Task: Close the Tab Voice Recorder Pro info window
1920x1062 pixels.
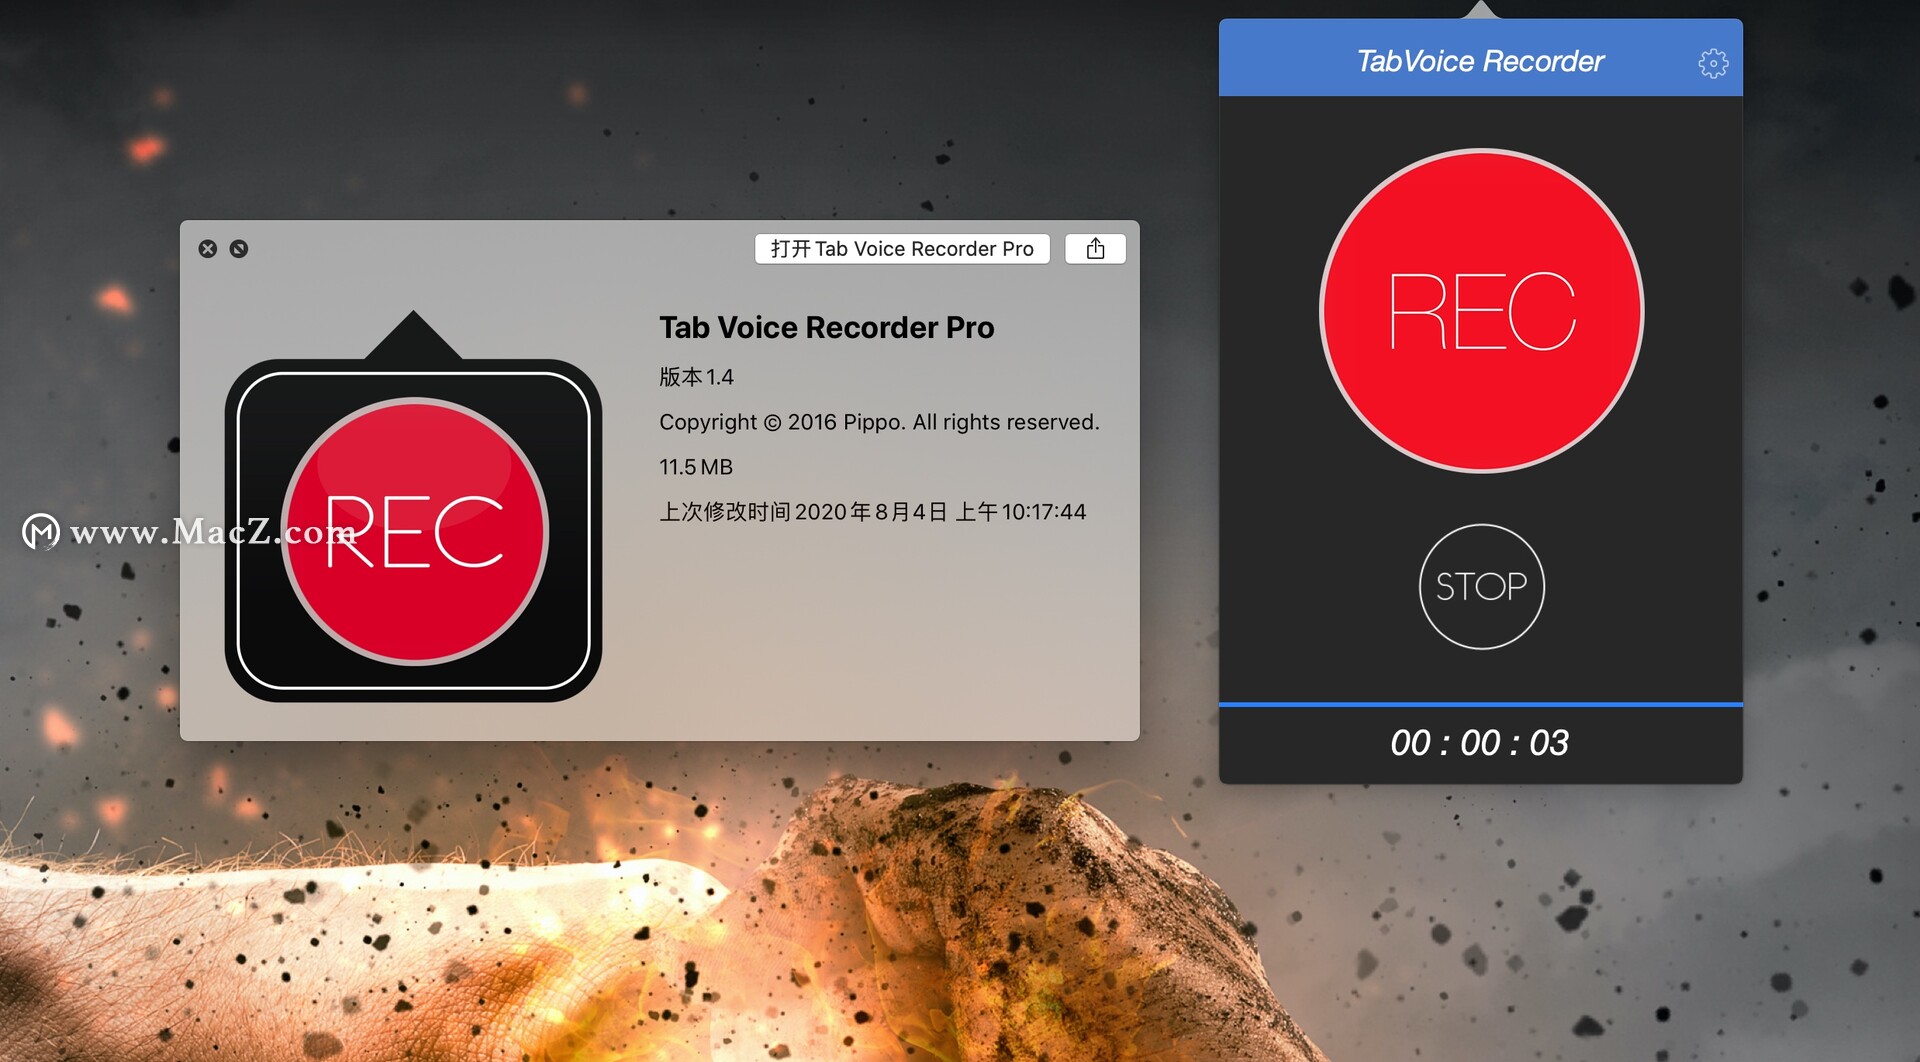Action: 208,249
